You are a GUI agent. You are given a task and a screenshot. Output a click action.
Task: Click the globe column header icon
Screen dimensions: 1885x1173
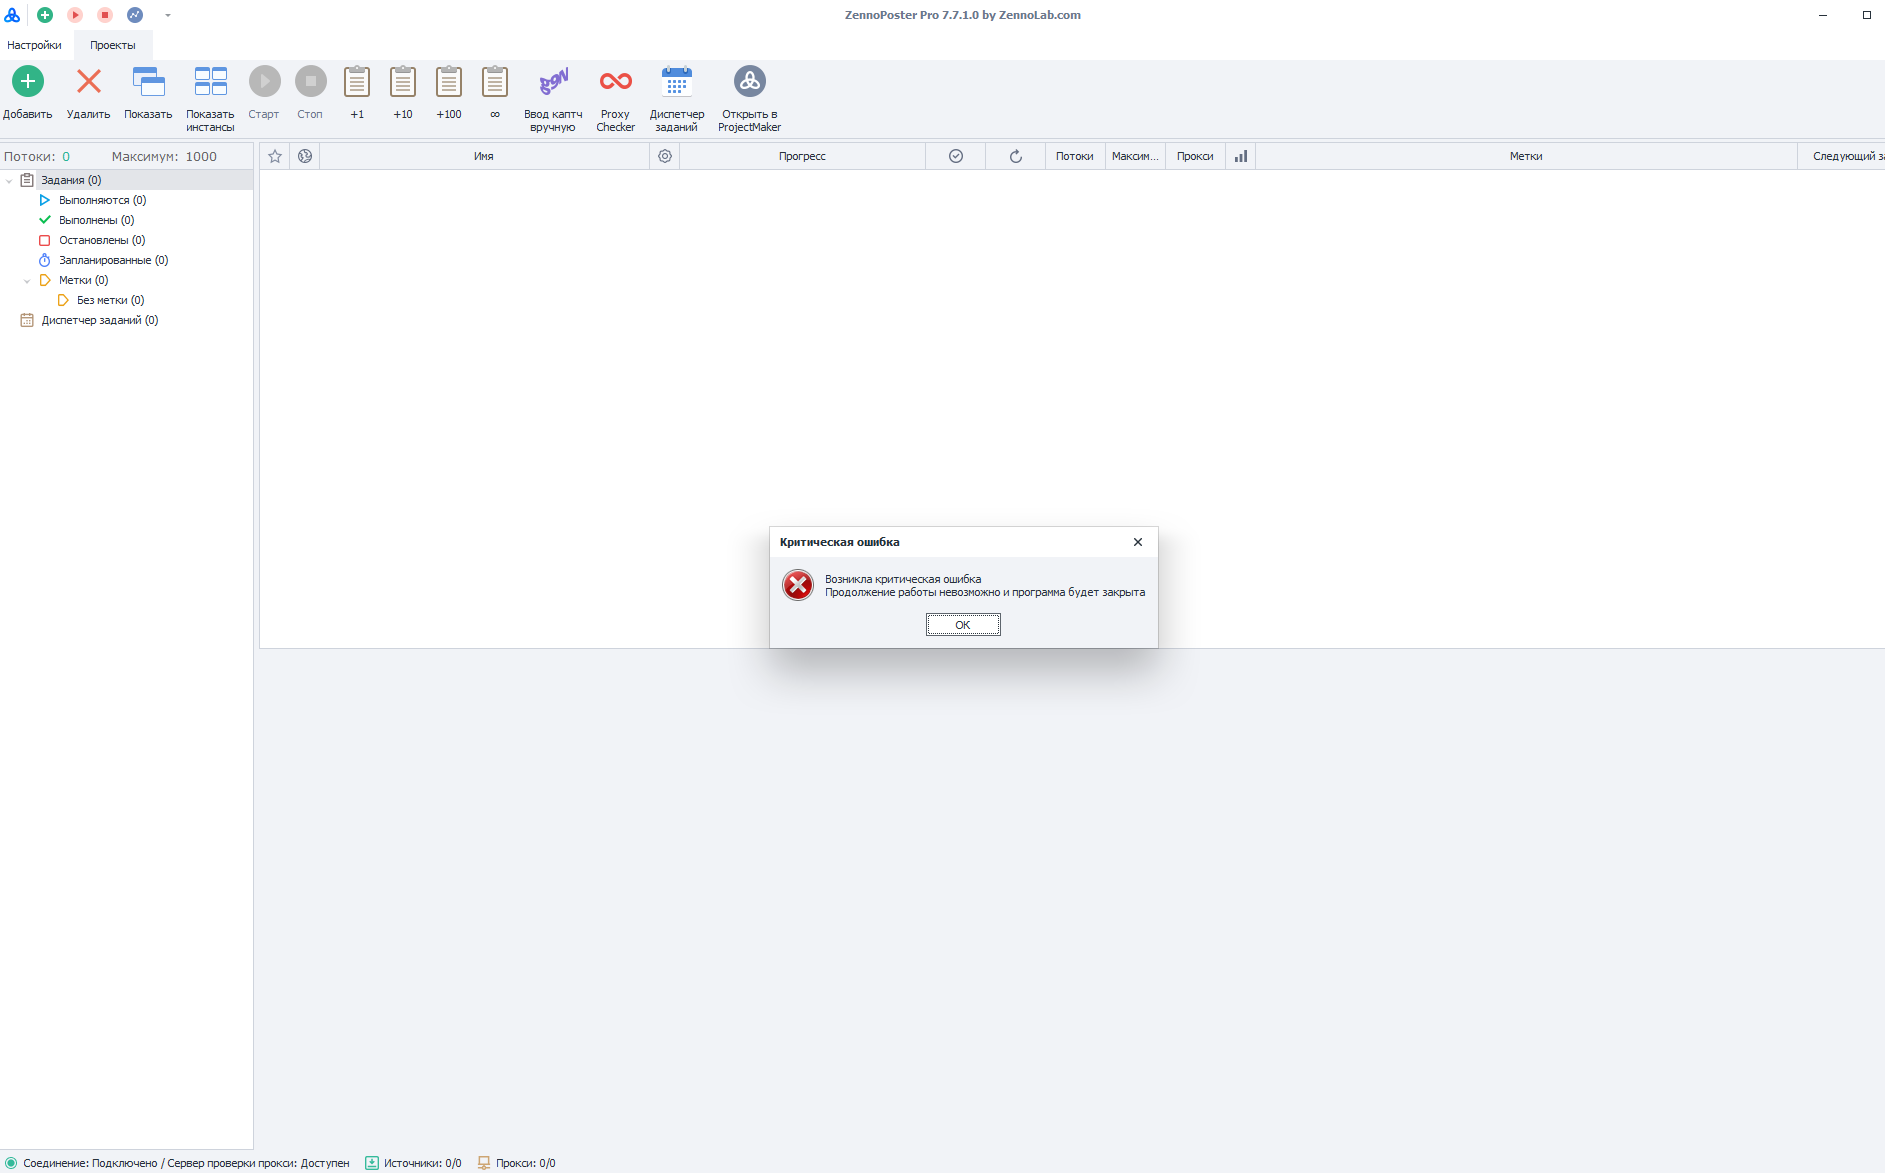[305, 156]
